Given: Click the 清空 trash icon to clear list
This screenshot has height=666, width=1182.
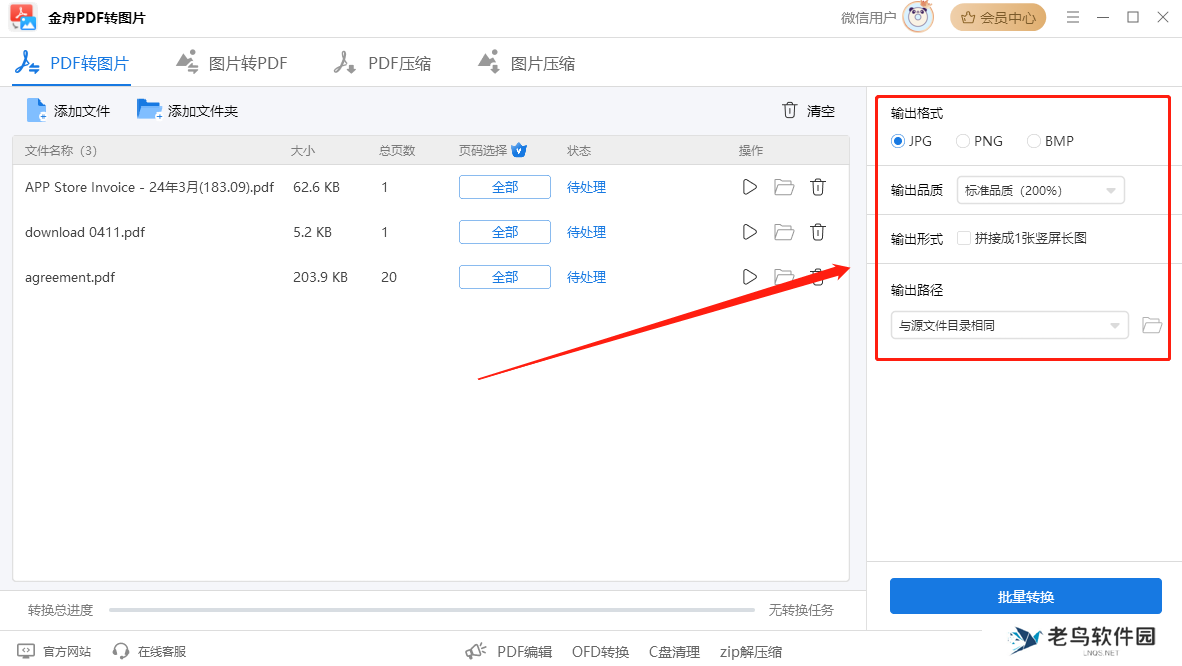Looking at the screenshot, I should (x=789, y=111).
